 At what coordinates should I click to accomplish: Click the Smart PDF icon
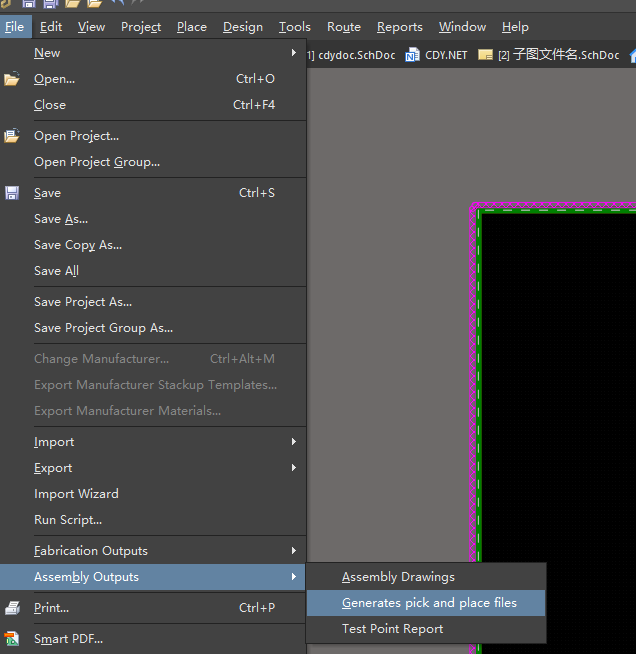pyautogui.click(x=12, y=639)
